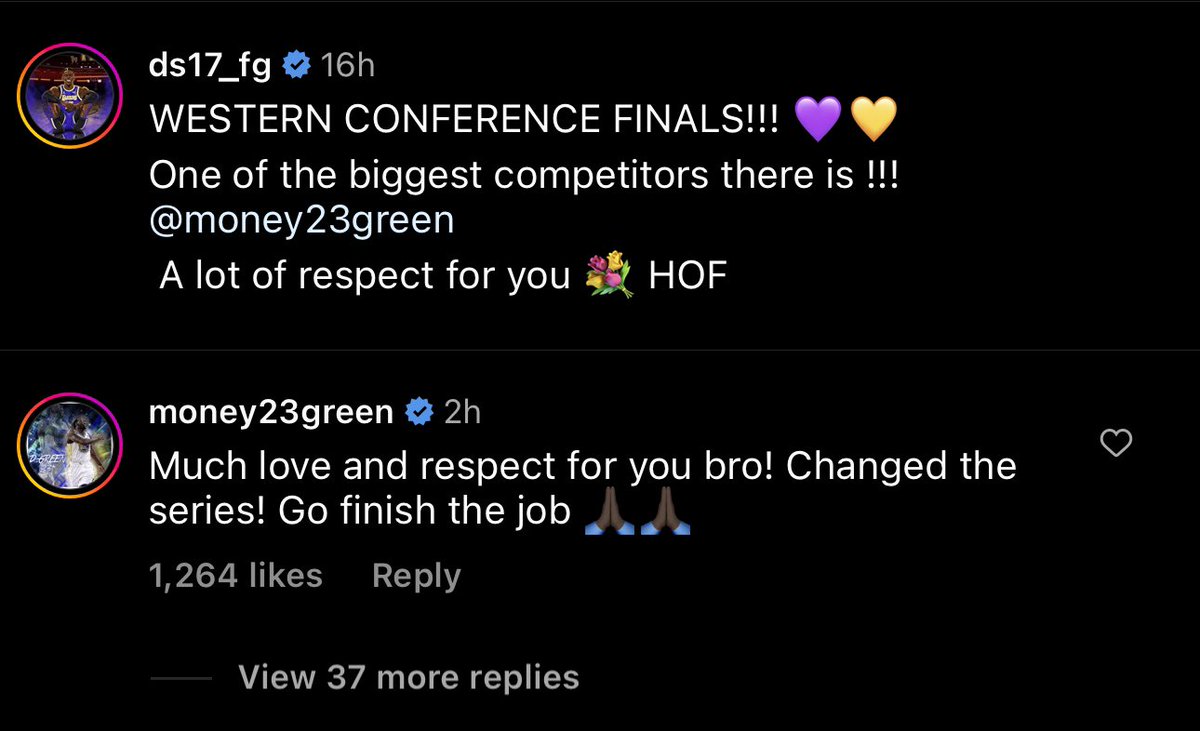1200x731 pixels.
Task: Like the money23green reply with heart icon
Action: [1115, 442]
